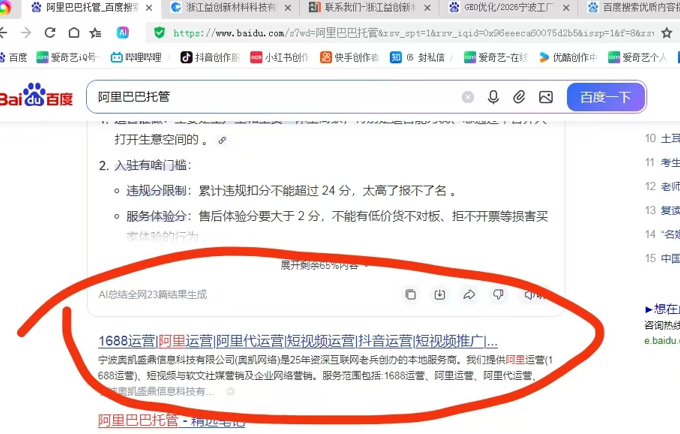Click the Baidu logo
This screenshot has height=434, width=680.
[x=36, y=95]
